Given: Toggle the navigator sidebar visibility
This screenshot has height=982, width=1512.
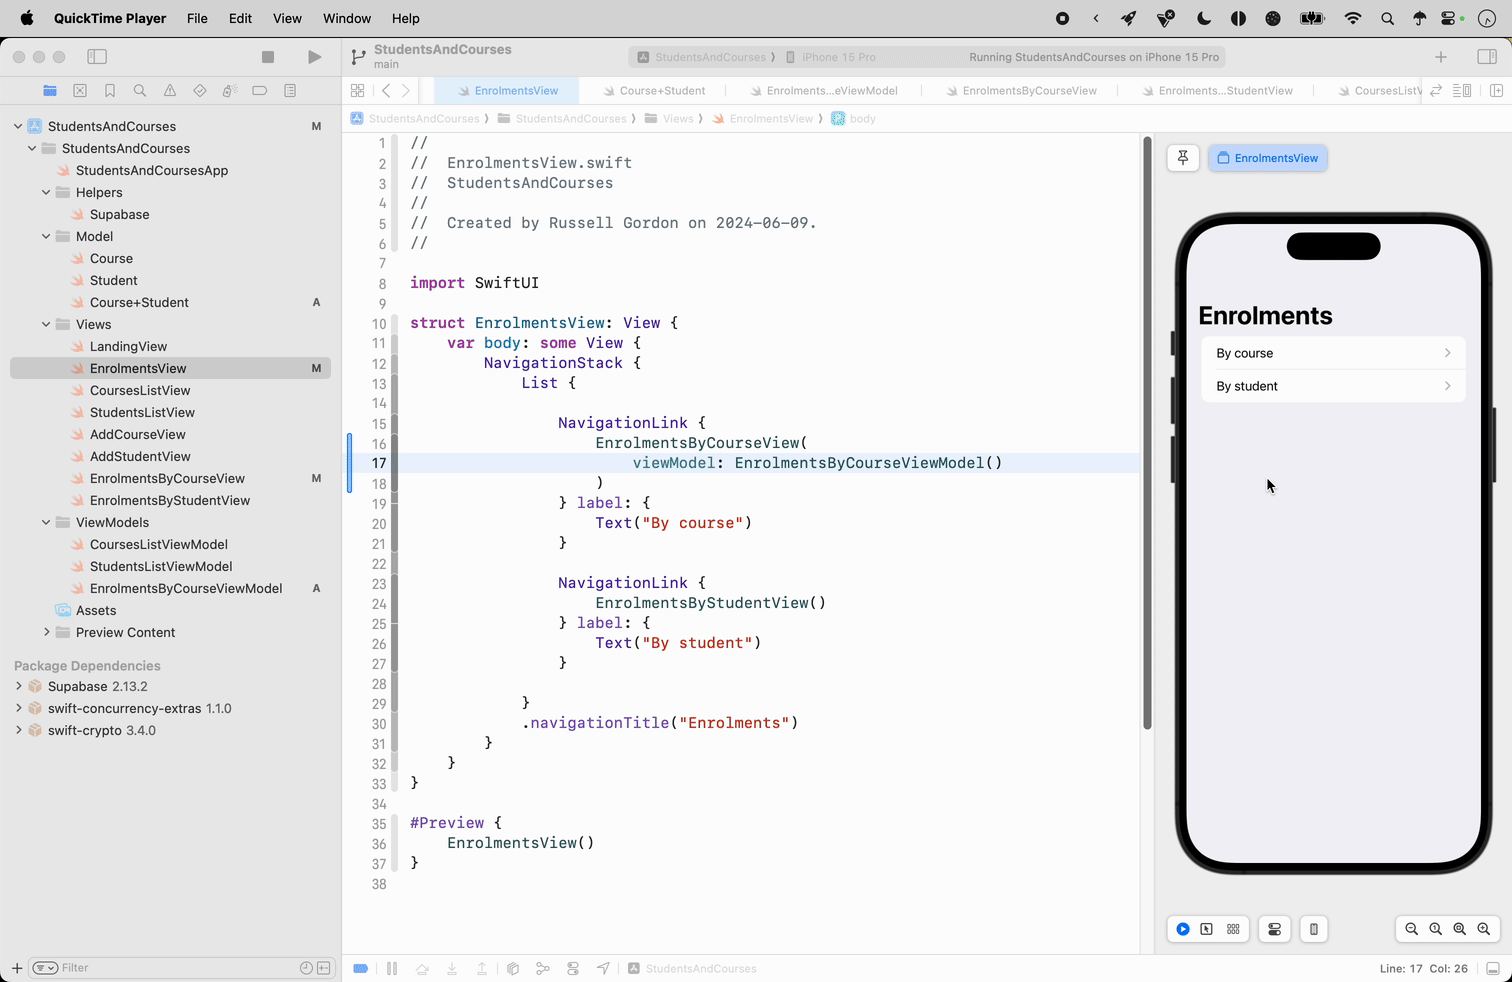Looking at the screenshot, I should [x=97, y=57].
